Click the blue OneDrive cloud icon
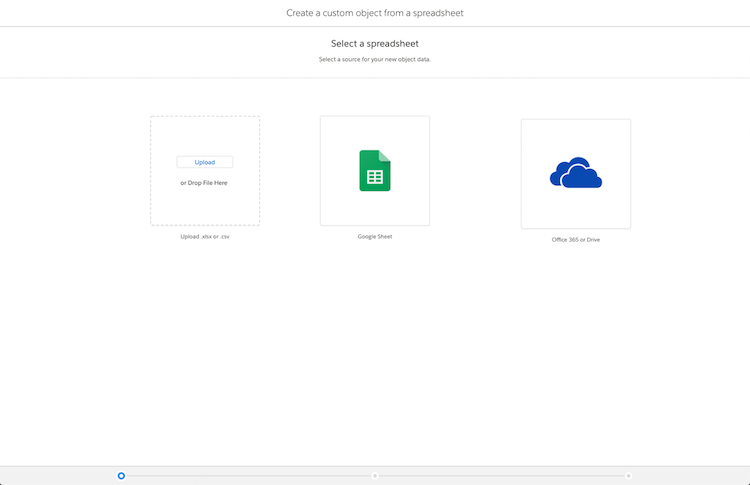The width and height of the screenshot is (750, 485). point(575,173)
